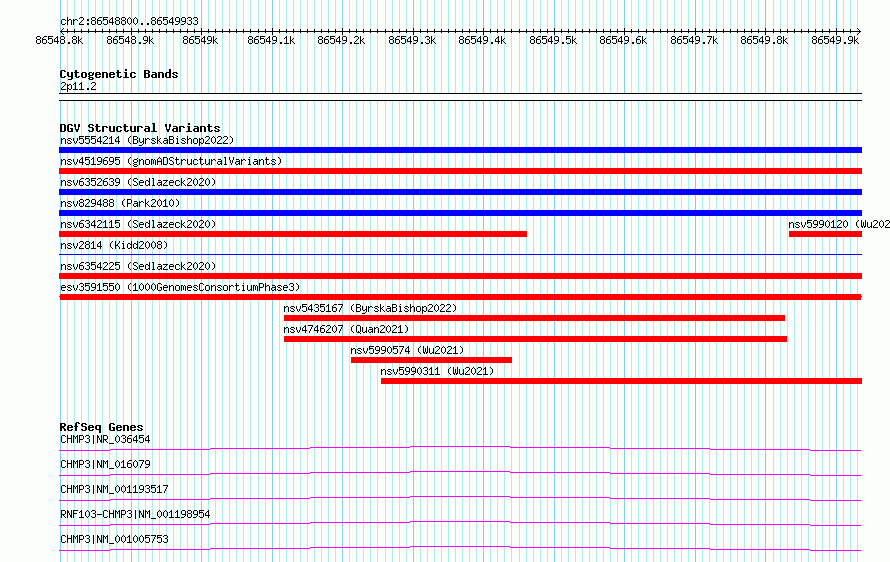The height and width of the screenshot is (562, 890).
Task: Open nsv4519695 (gnomADStructuralVariants) label
Action: 171,161
